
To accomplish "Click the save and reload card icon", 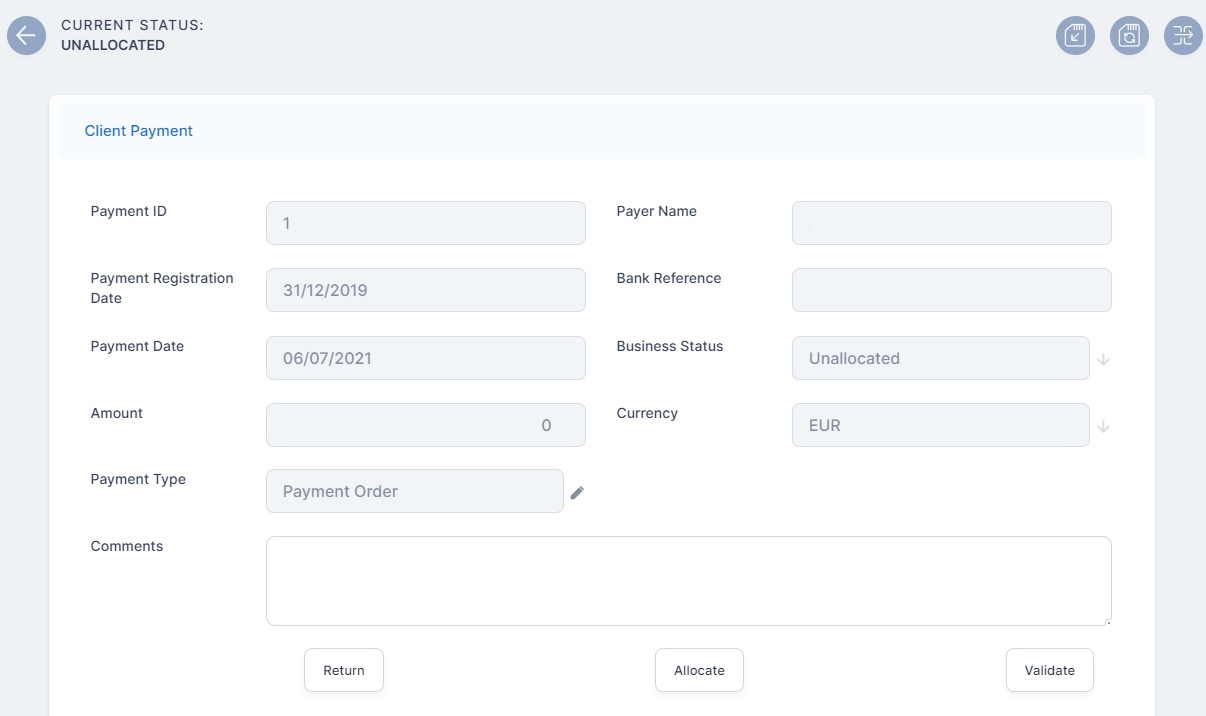I will coord(1129,36).
